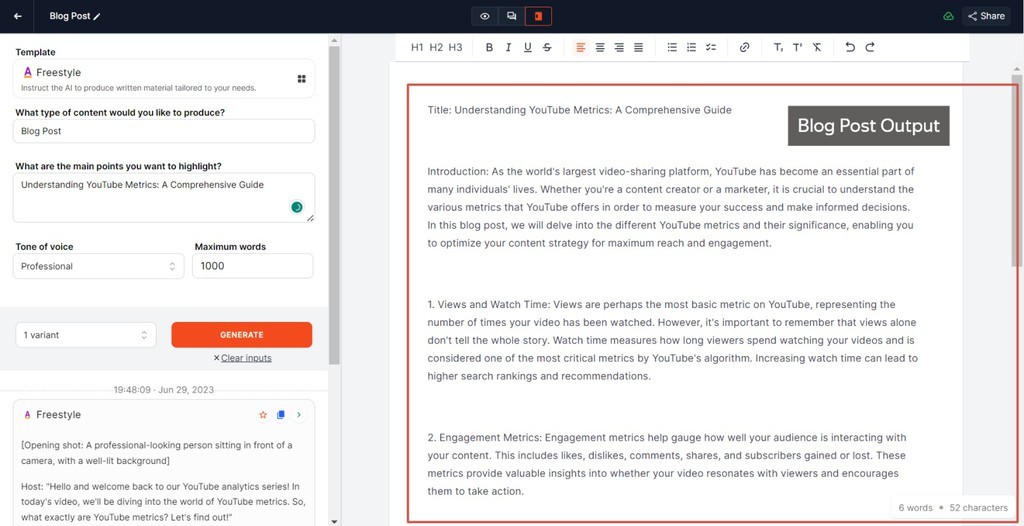The image size is (1024, 526).
Task: Toggle the orange side panel layout view
Action: pyautogui.click(x=538, y=16)
